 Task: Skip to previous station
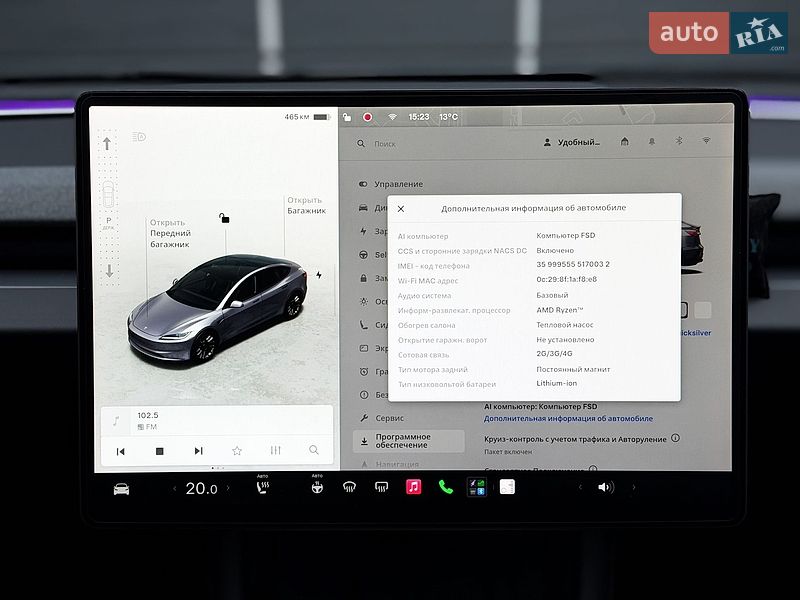pyautogui.click(x=120, y=452)
